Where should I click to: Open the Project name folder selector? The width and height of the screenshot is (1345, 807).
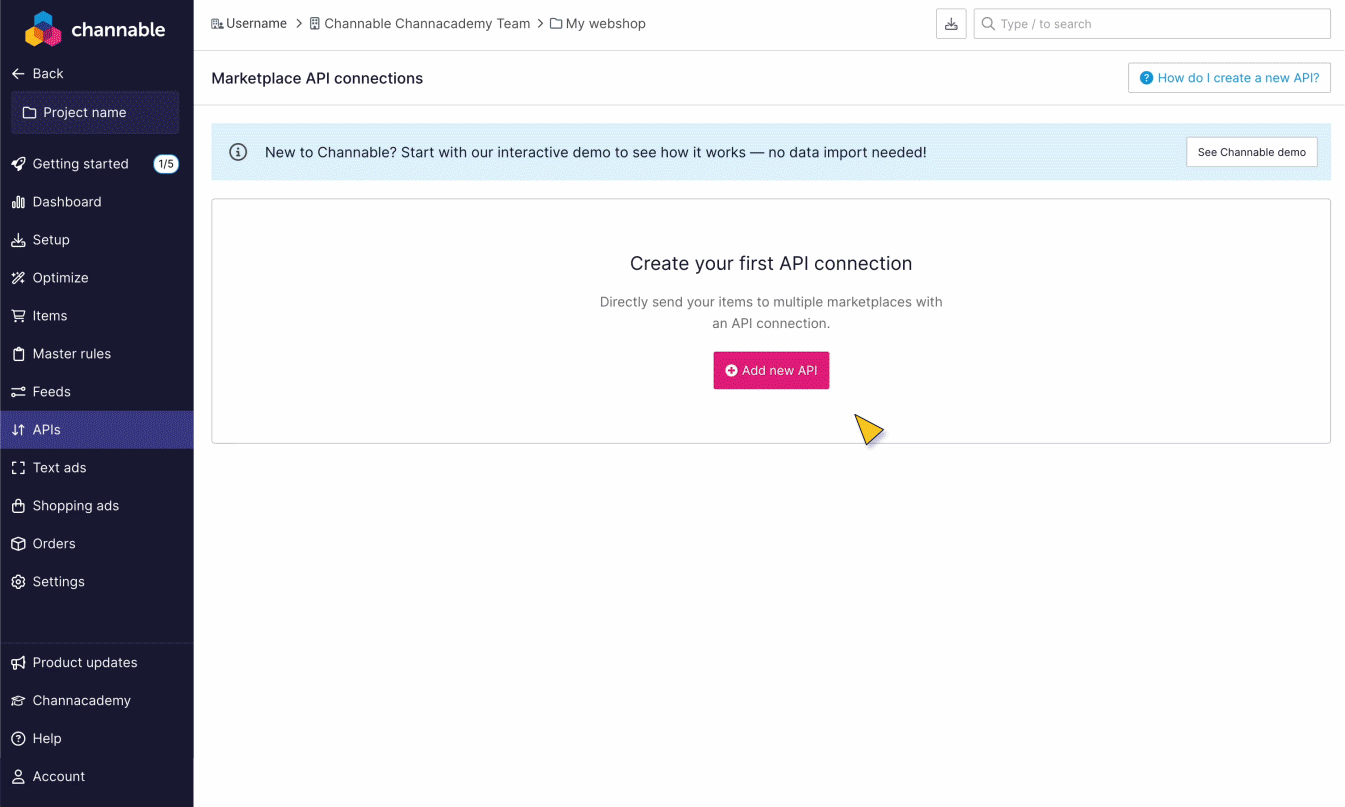(95, 113)
